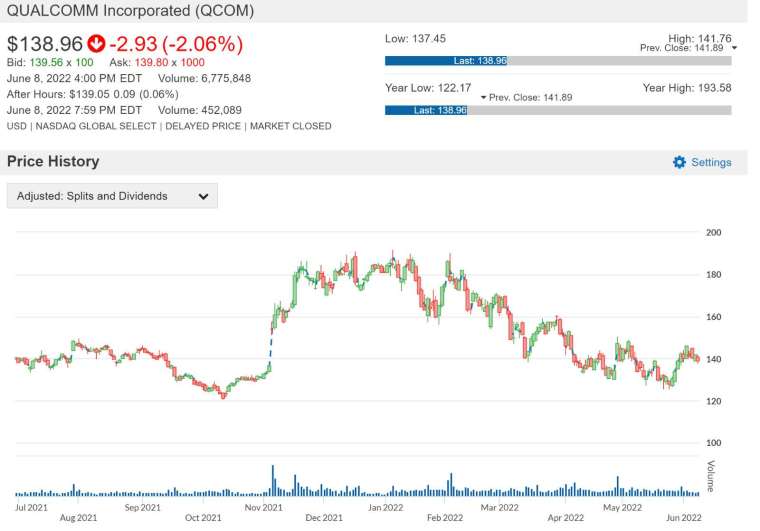Click the Ask 139.80 value
The height and width of the screenshot is (531, 760).
(x=151, y=62)
